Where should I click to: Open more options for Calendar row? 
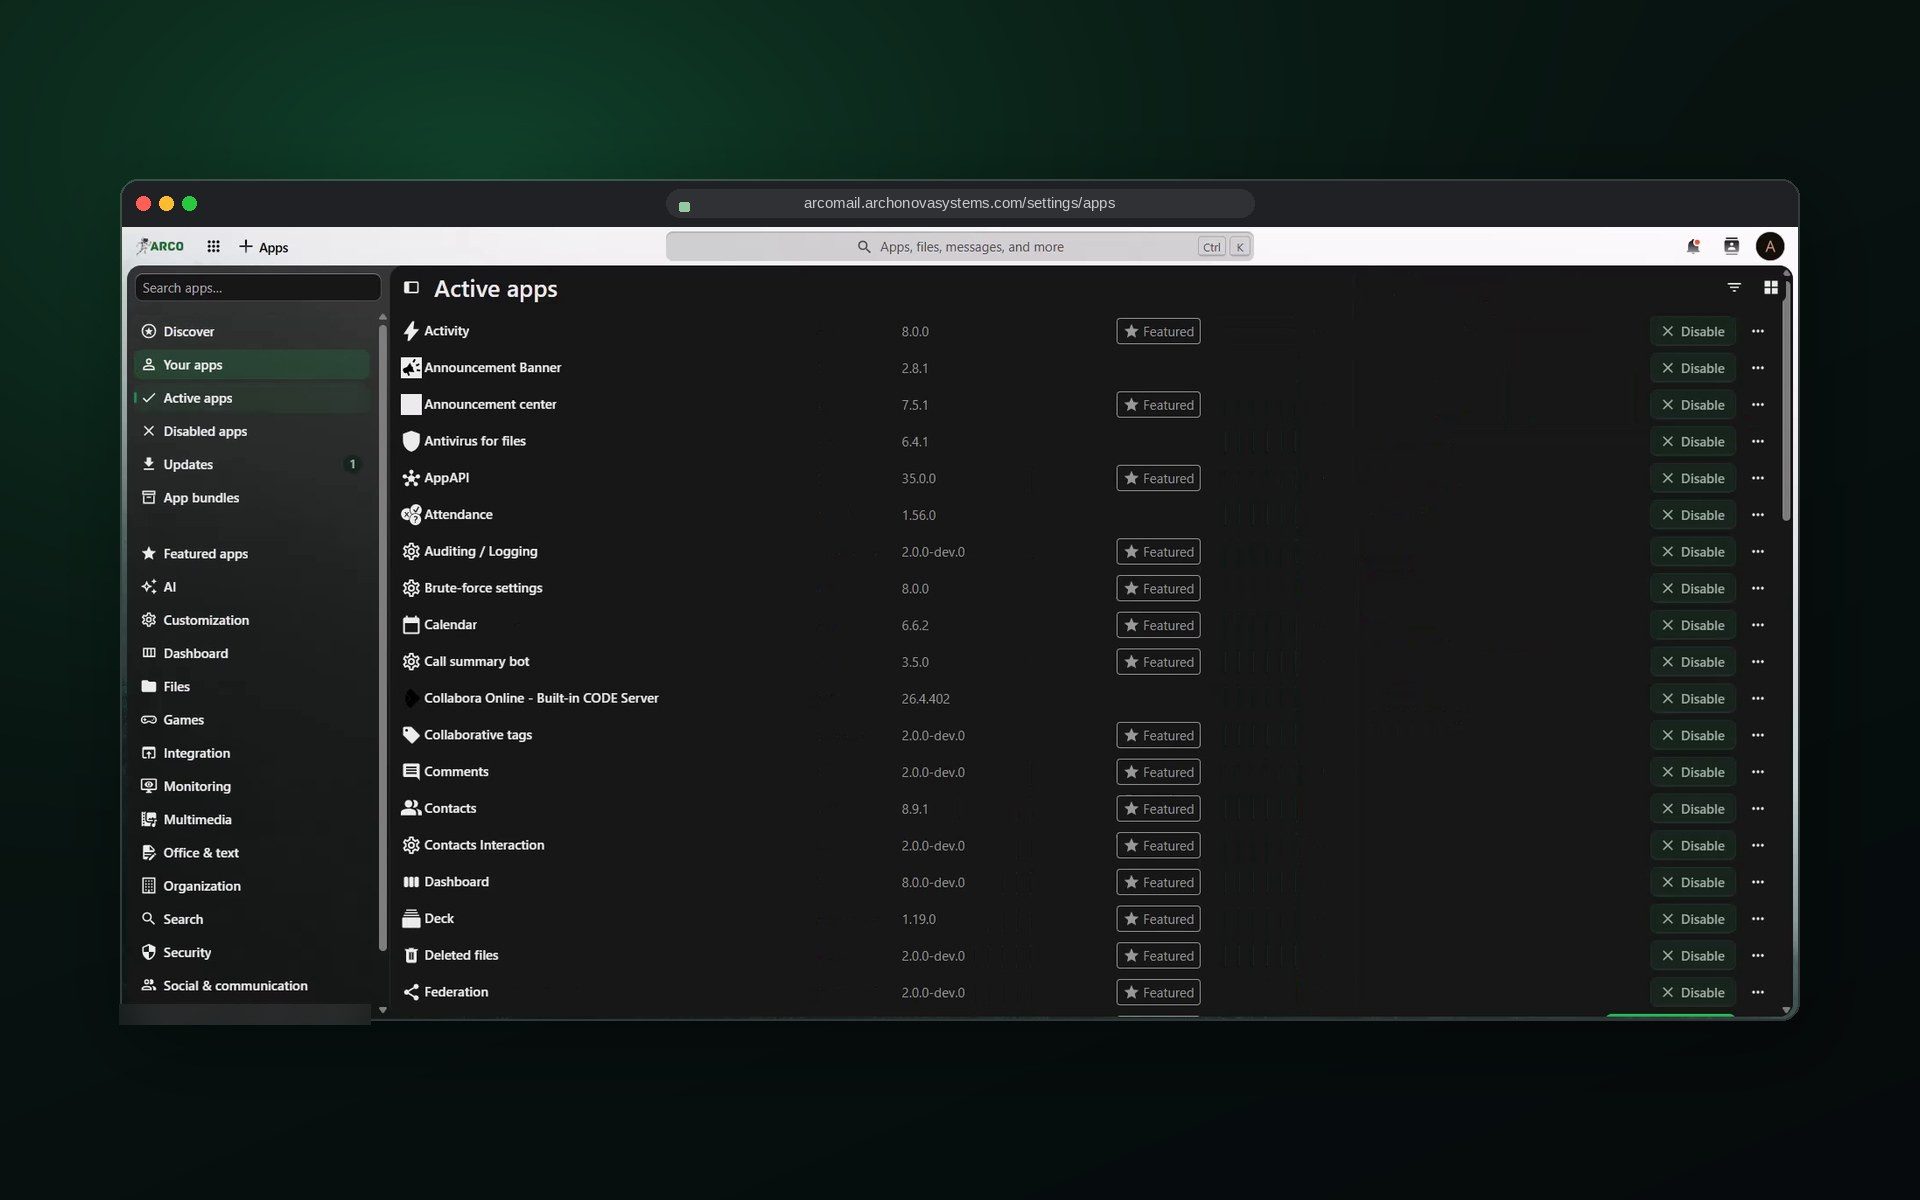[1758, 625]
